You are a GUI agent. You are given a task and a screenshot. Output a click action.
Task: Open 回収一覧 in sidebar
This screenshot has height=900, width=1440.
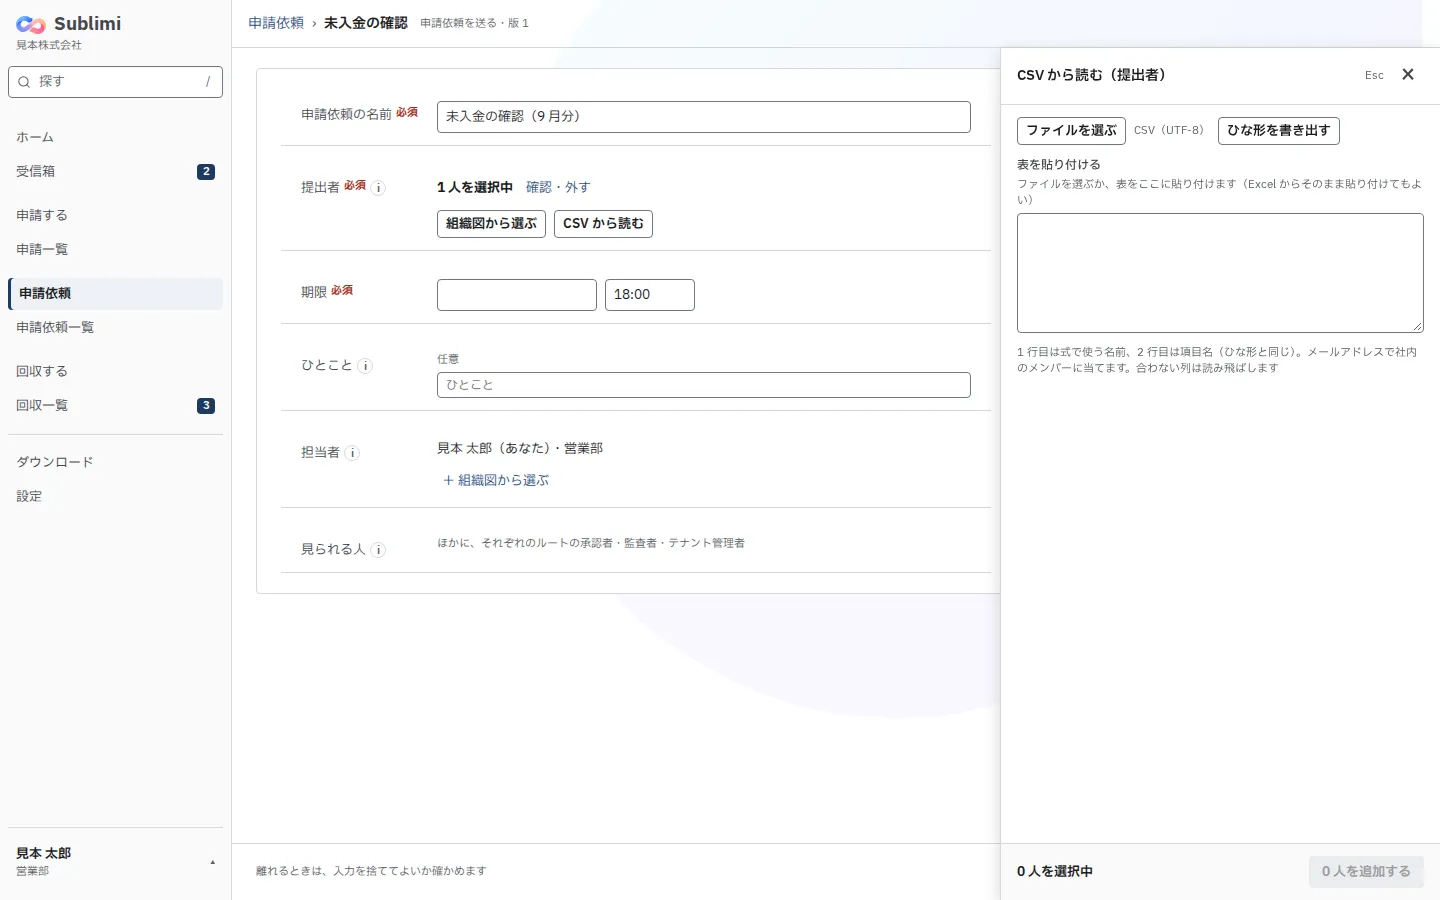115,405
